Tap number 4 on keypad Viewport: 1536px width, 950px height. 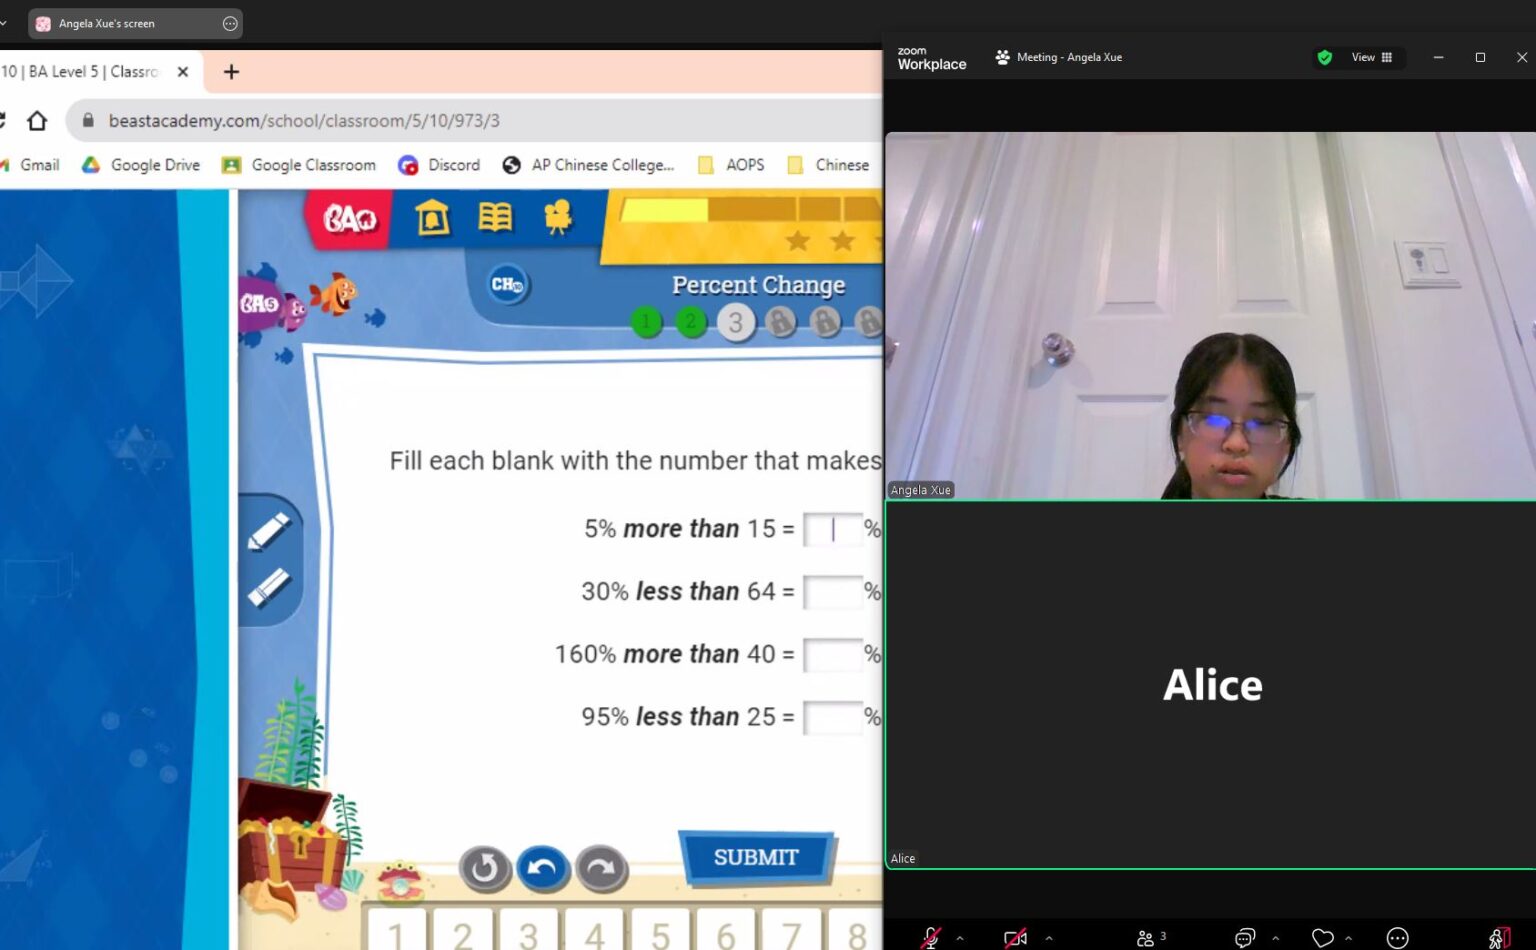coord(595,930)
